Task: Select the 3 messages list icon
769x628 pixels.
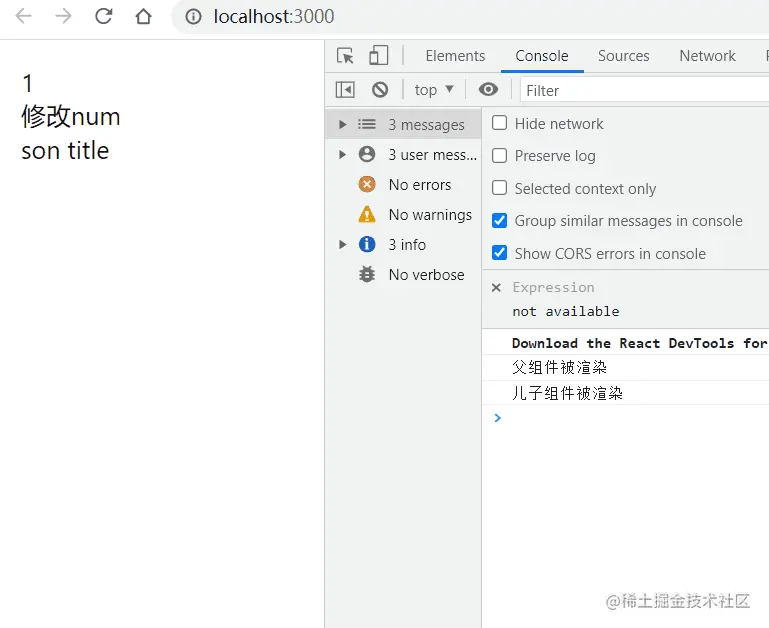Action: 367,124
